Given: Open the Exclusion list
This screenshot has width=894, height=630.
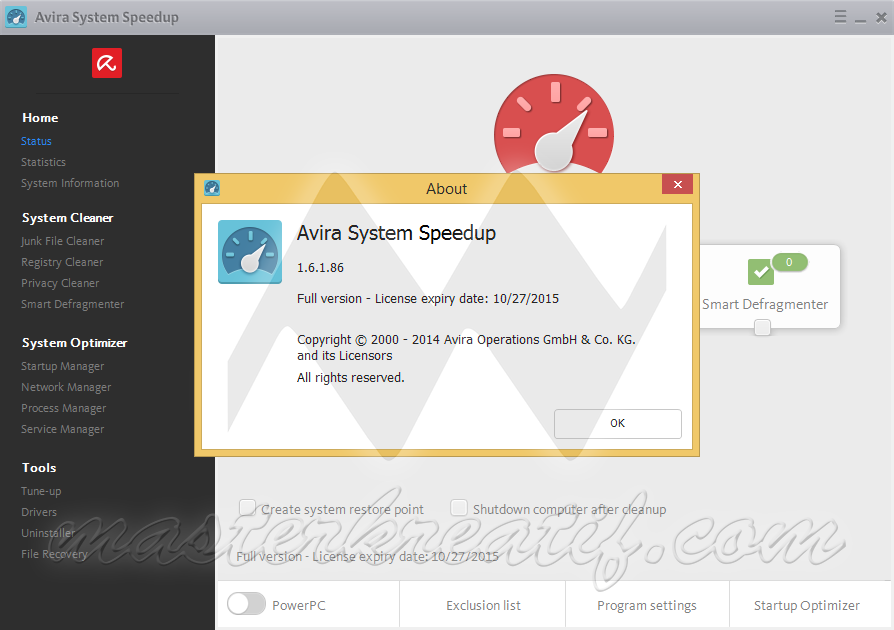Looking at the screenshot, I should (x=483, y=605).
